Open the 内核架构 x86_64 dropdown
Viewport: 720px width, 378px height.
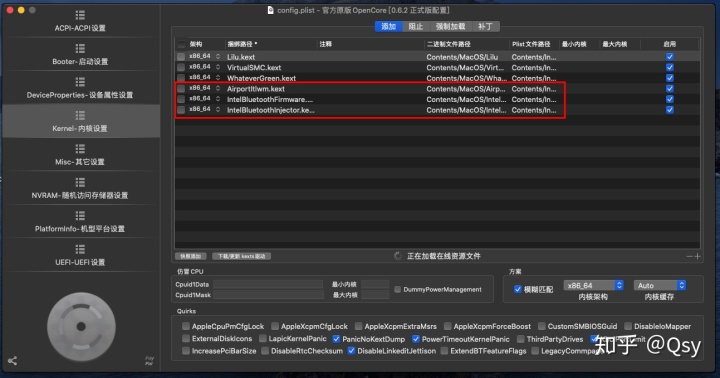point(593,285)
